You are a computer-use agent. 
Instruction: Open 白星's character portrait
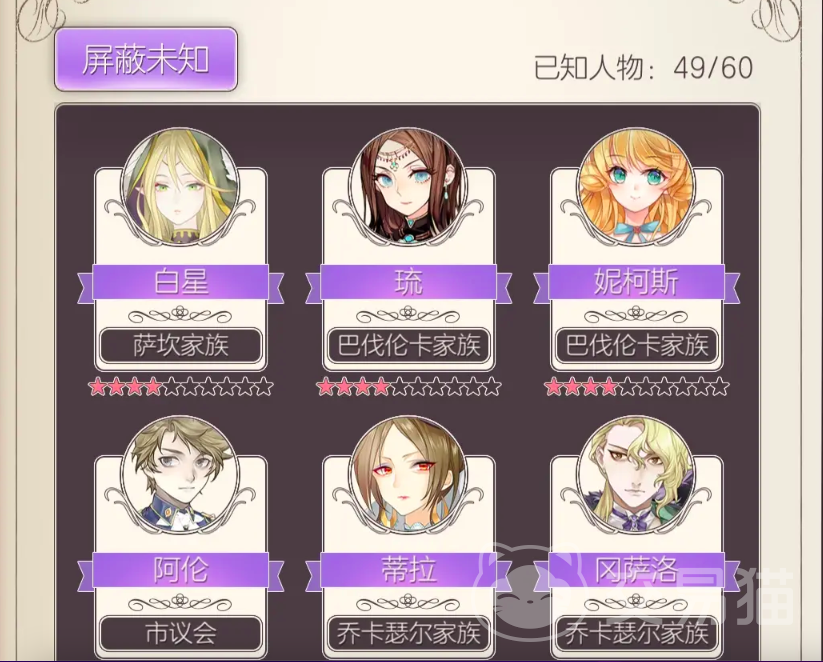[x=181, y=187]
